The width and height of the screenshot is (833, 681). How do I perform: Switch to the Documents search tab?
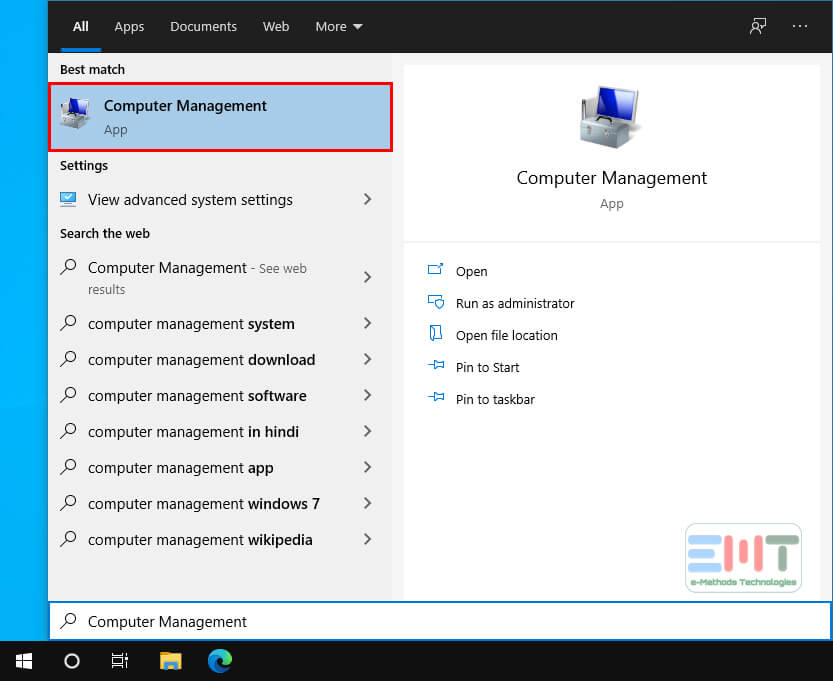pyautogui.click(x=203, y=26)
